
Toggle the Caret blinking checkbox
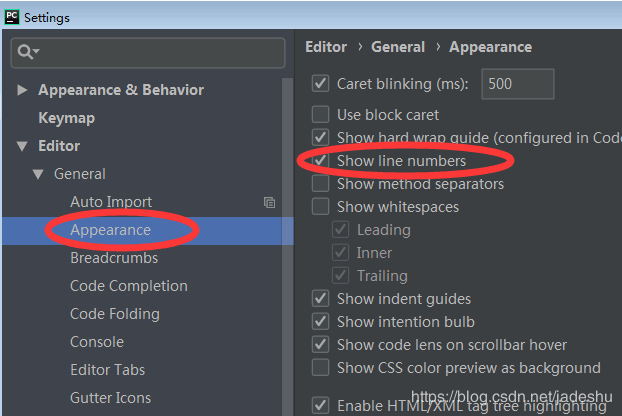coord(321,84)
